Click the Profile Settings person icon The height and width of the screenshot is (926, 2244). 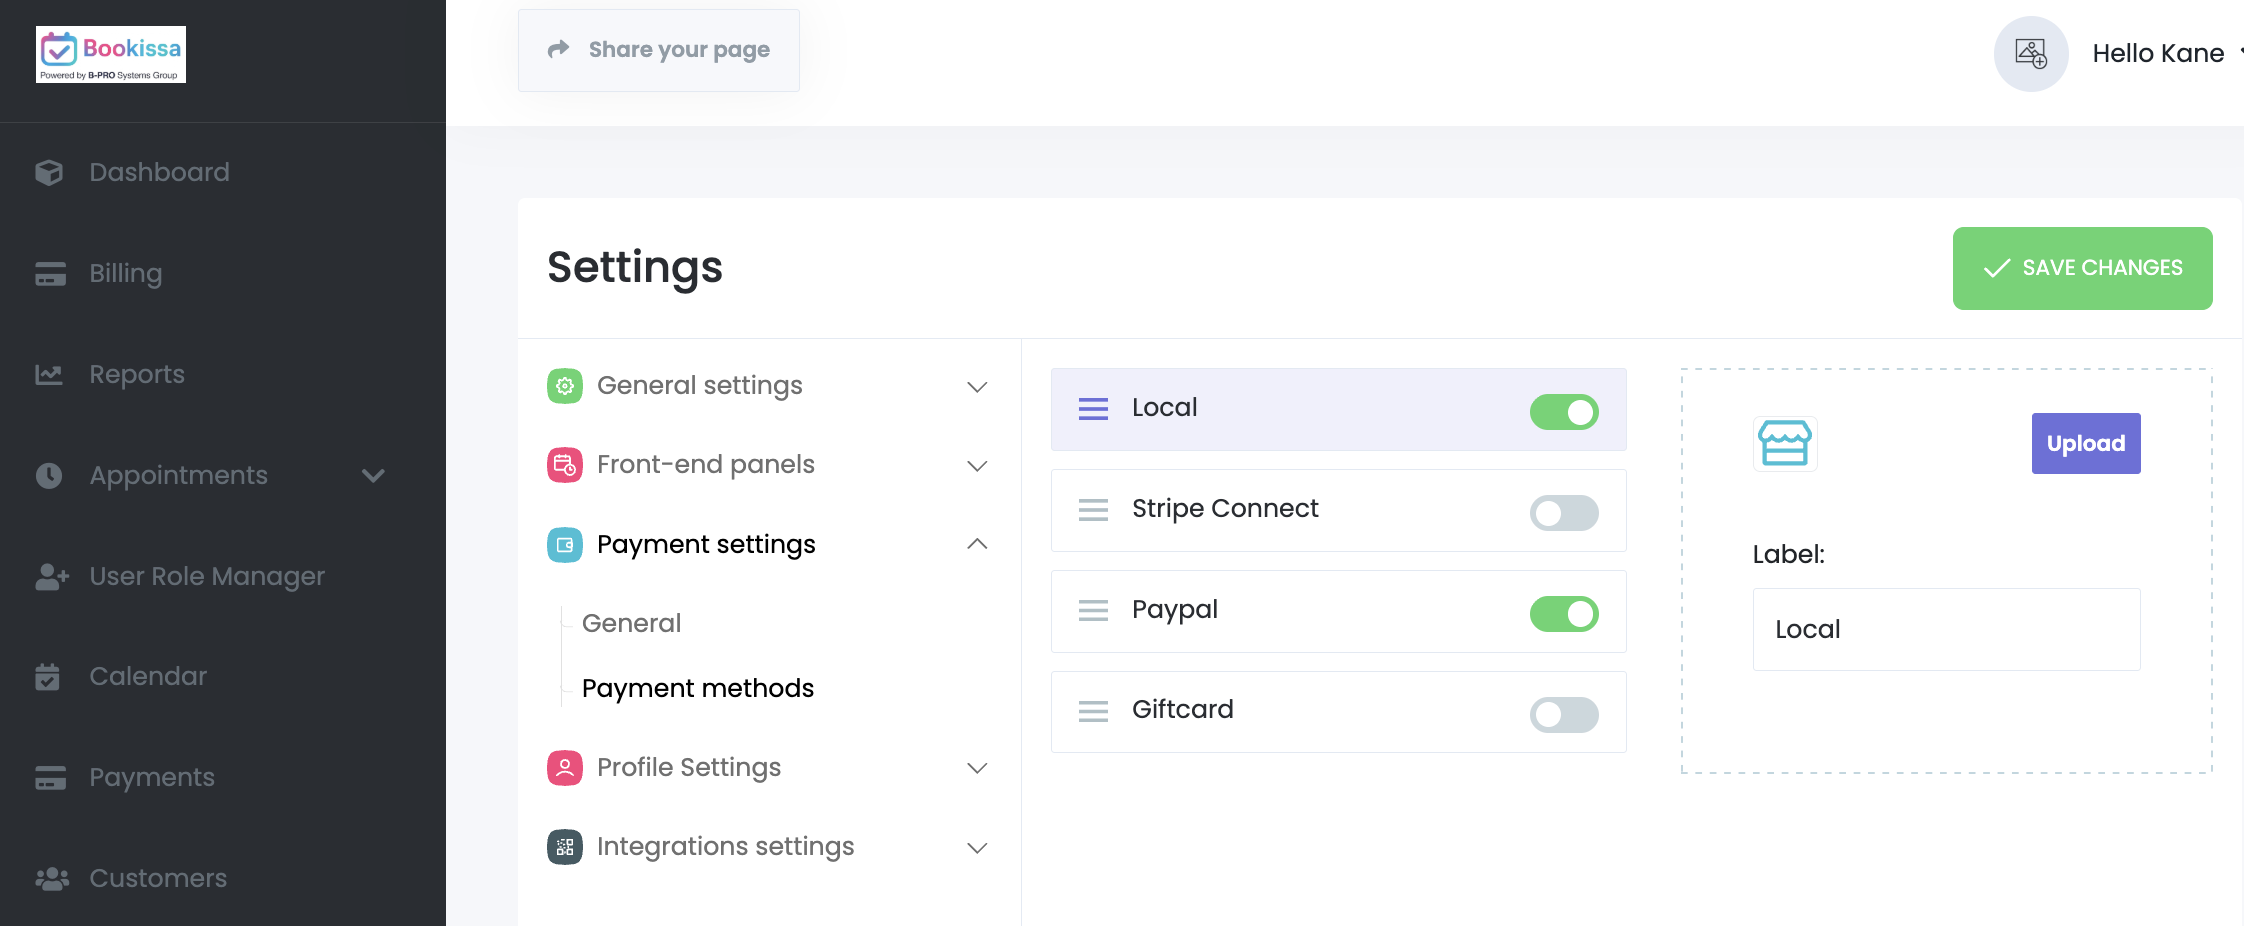pos(565,768)
